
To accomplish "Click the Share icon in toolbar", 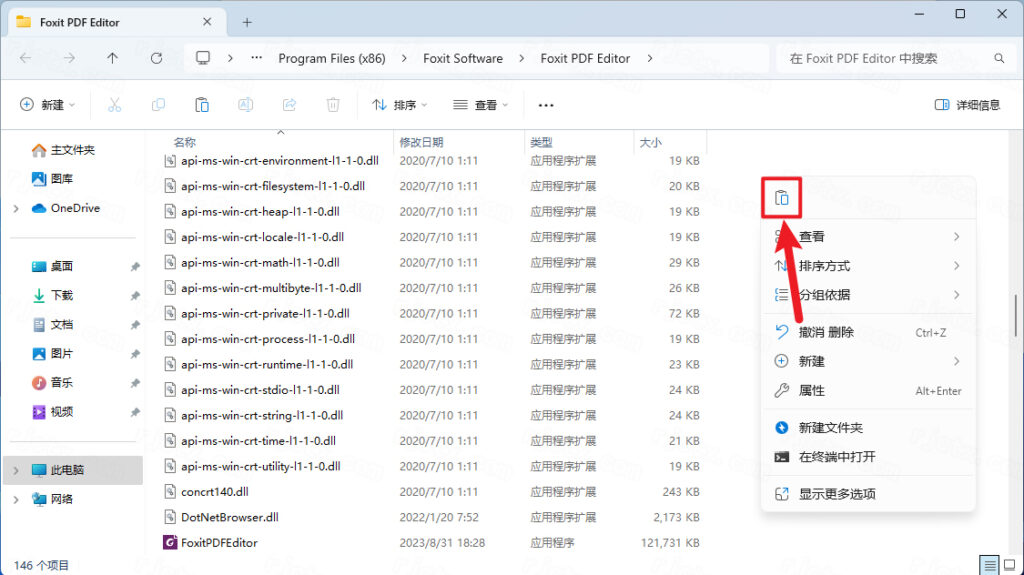I will 289,105.
